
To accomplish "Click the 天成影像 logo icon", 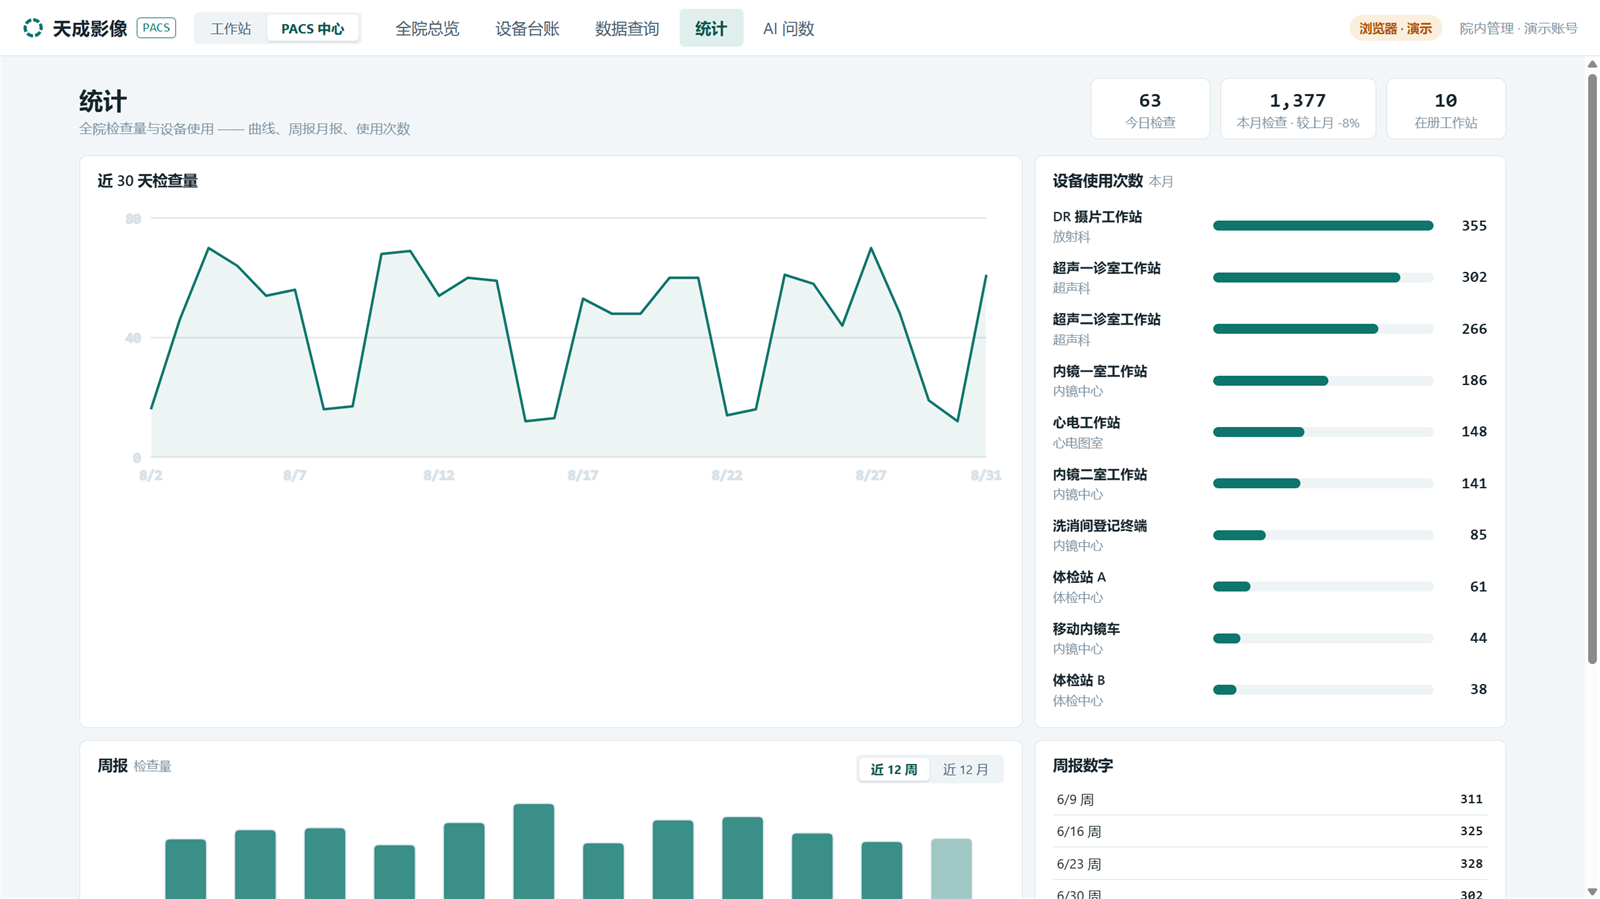I will coord(33,28).
